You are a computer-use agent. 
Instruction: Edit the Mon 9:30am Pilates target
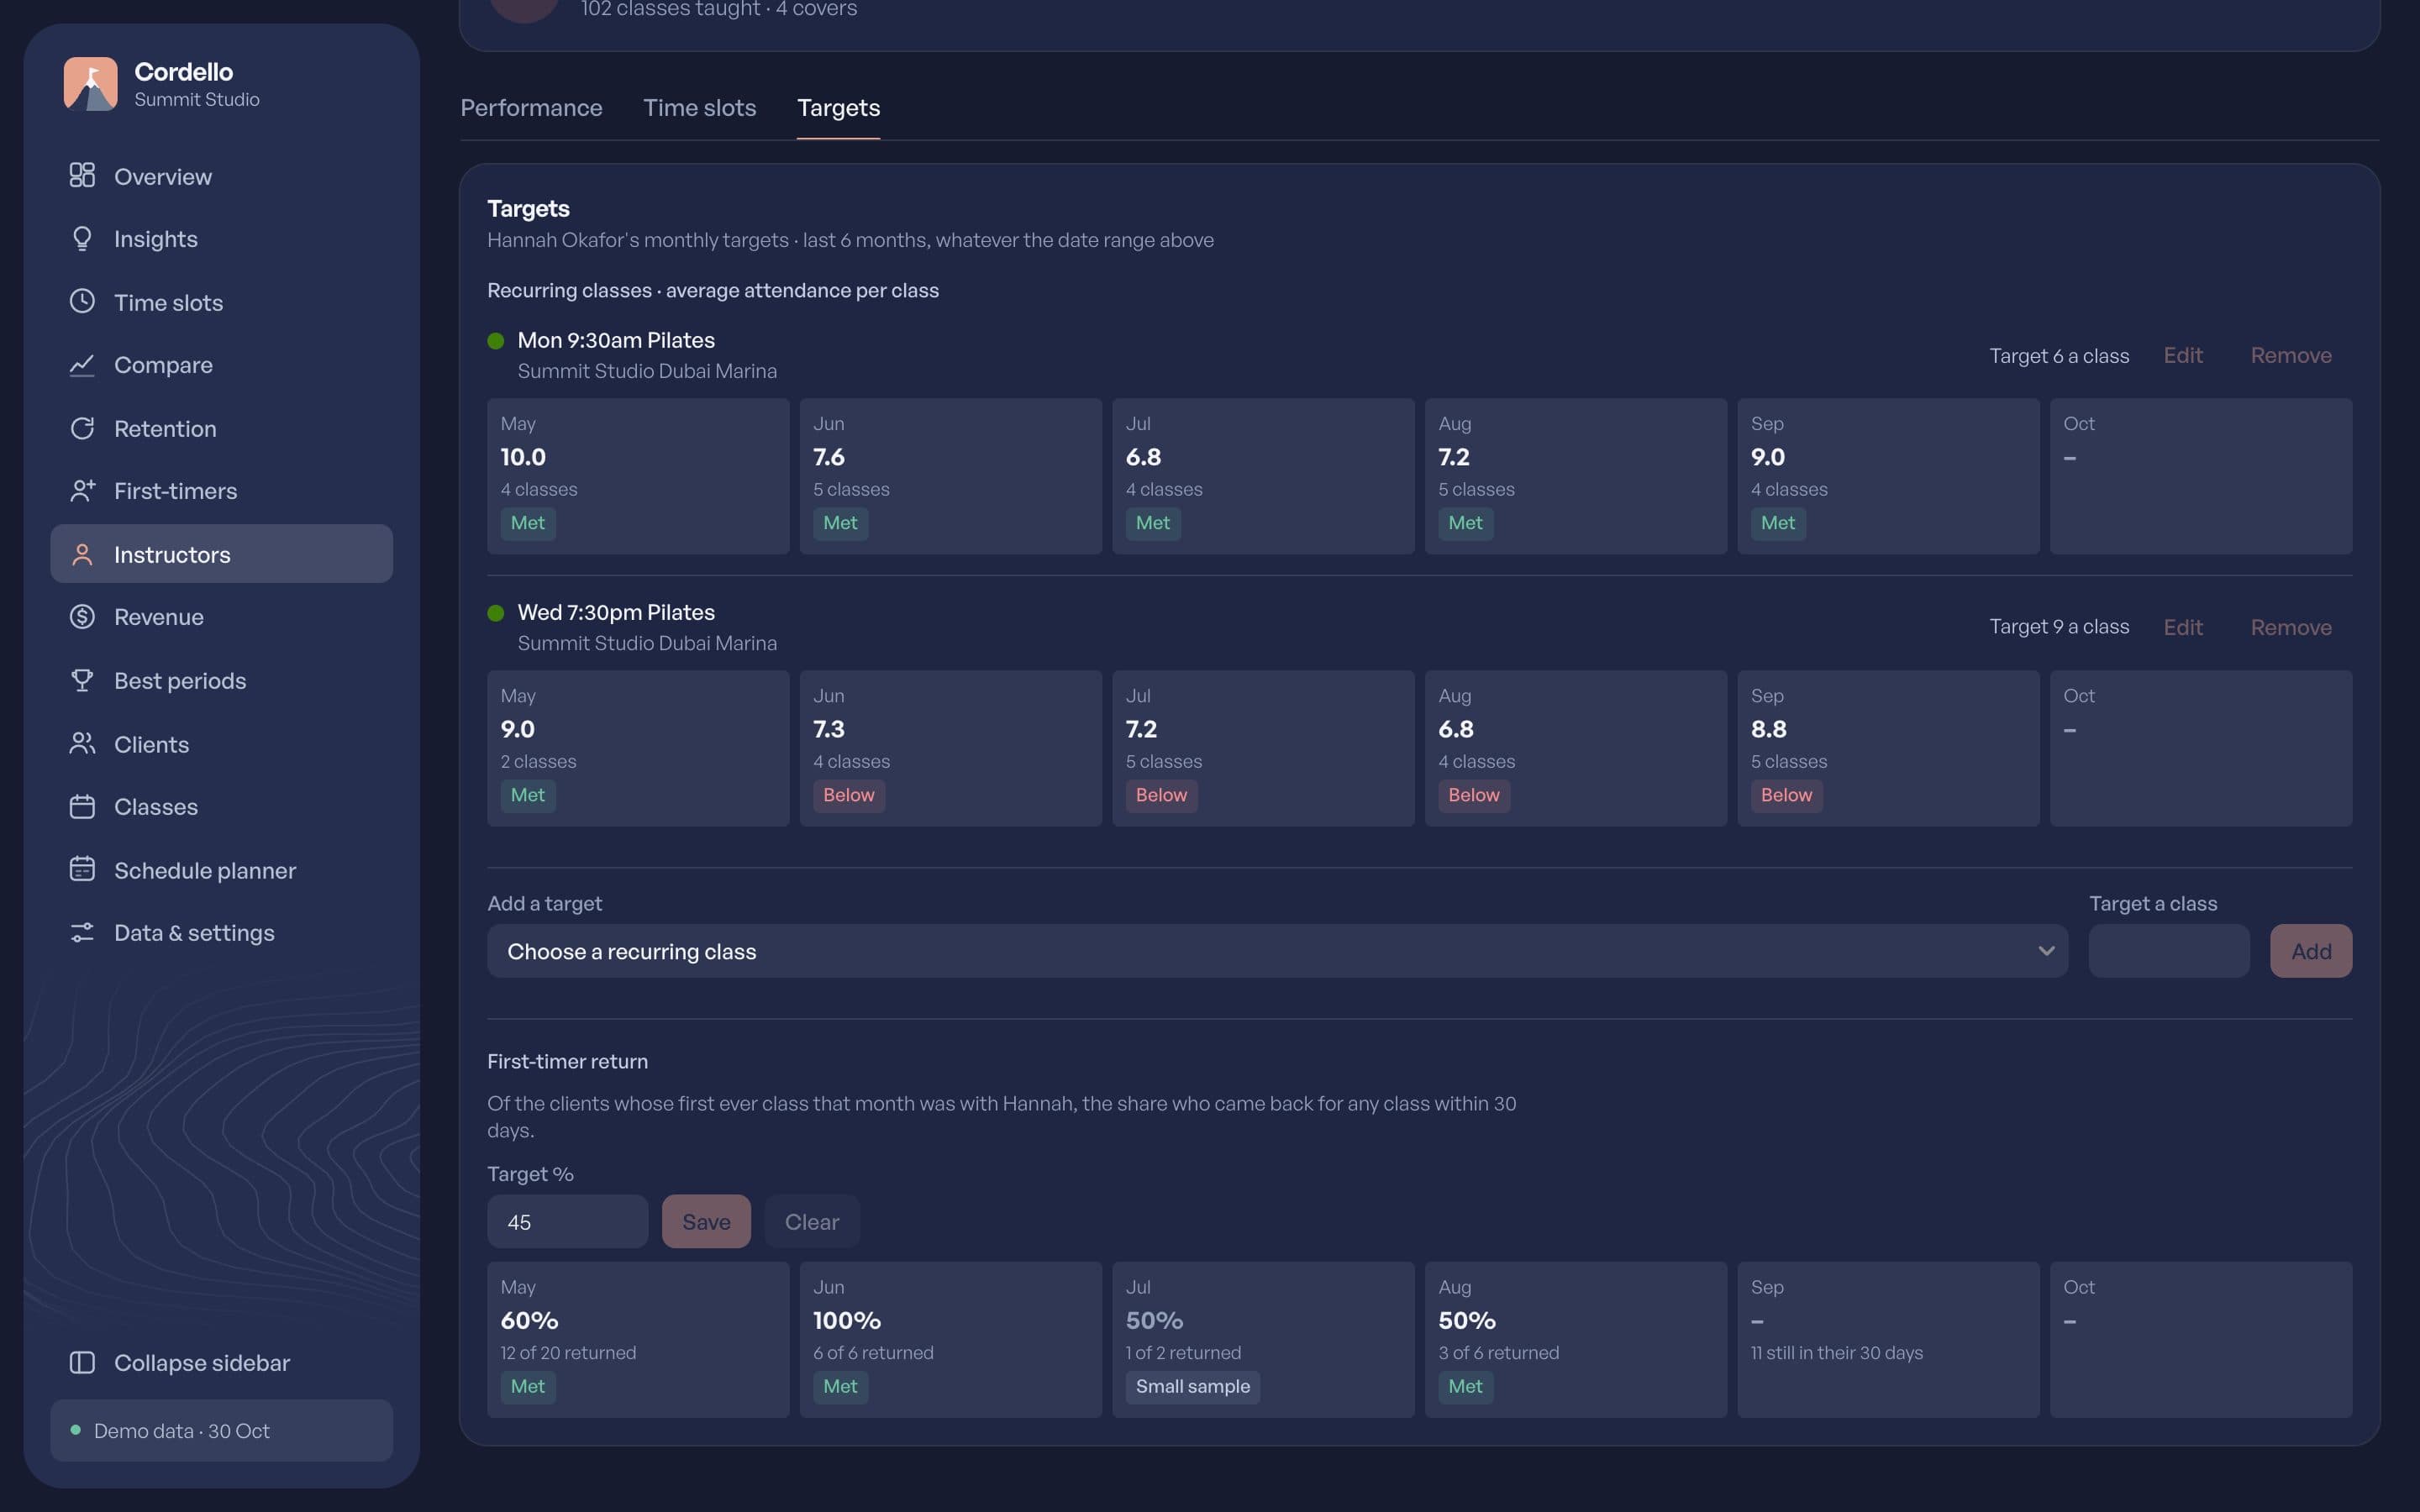tap(2183, 356)
